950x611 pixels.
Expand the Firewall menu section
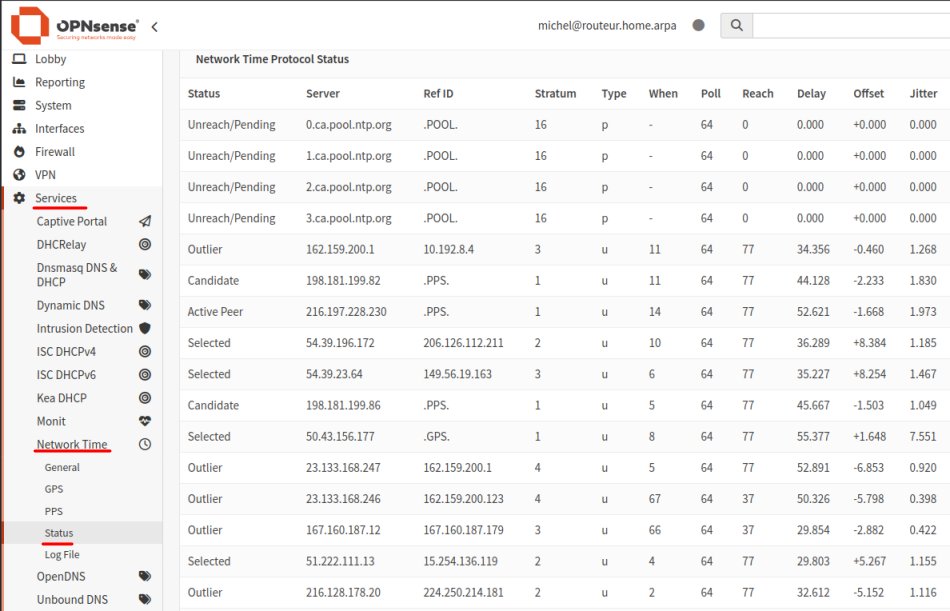pyautogui.click(x=55, y=152)
